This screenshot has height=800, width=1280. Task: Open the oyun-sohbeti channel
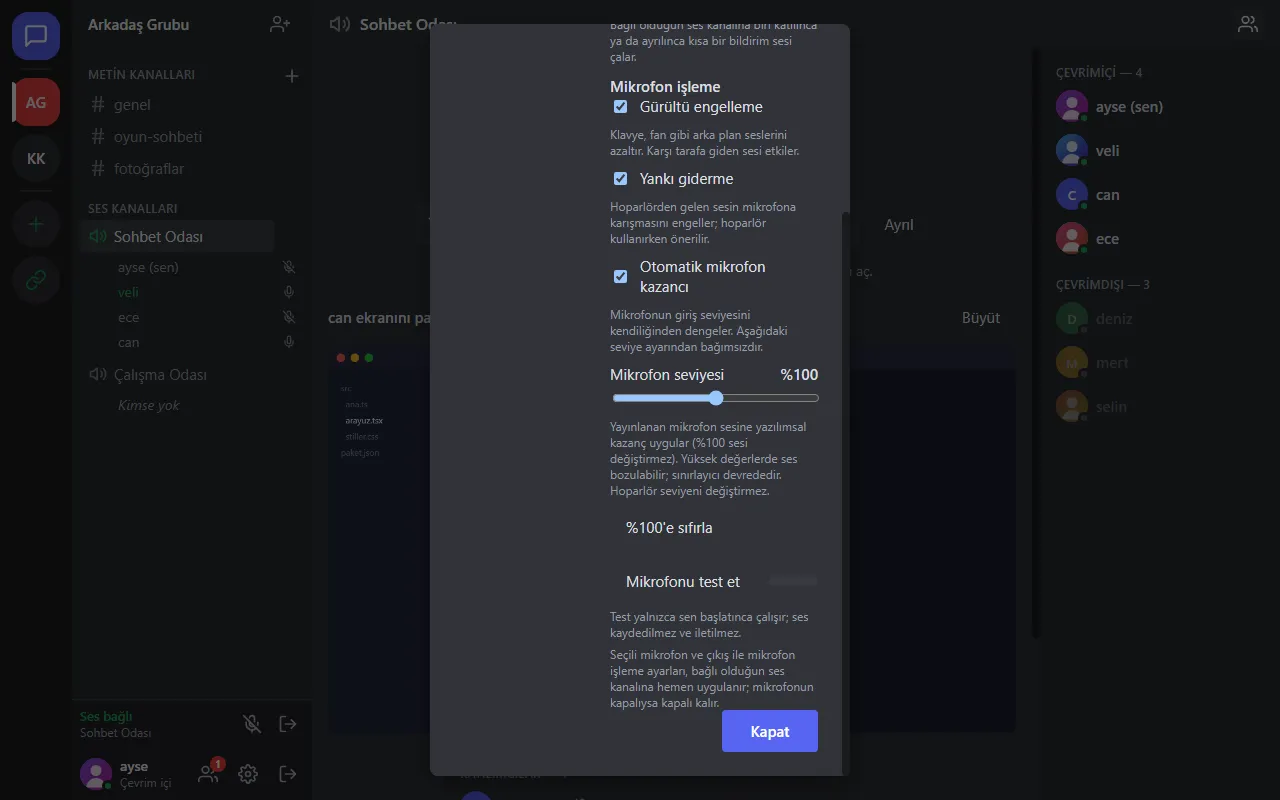(x=177, y=136)
